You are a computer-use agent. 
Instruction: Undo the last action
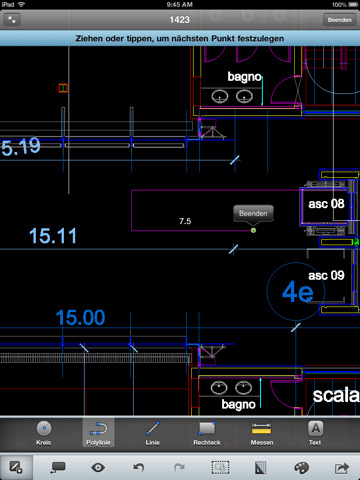139,468
